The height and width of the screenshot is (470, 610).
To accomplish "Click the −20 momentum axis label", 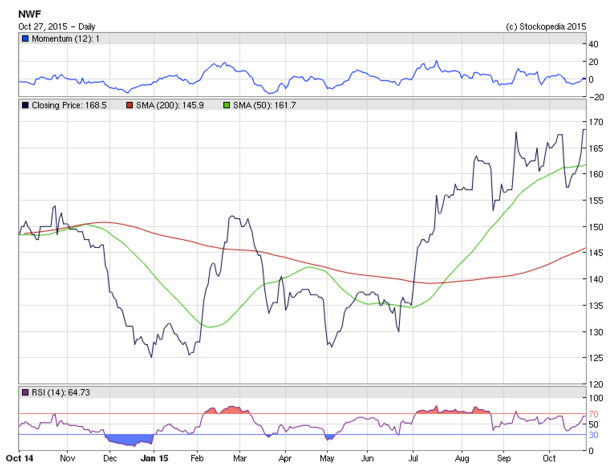I will [x=596, y=97].
